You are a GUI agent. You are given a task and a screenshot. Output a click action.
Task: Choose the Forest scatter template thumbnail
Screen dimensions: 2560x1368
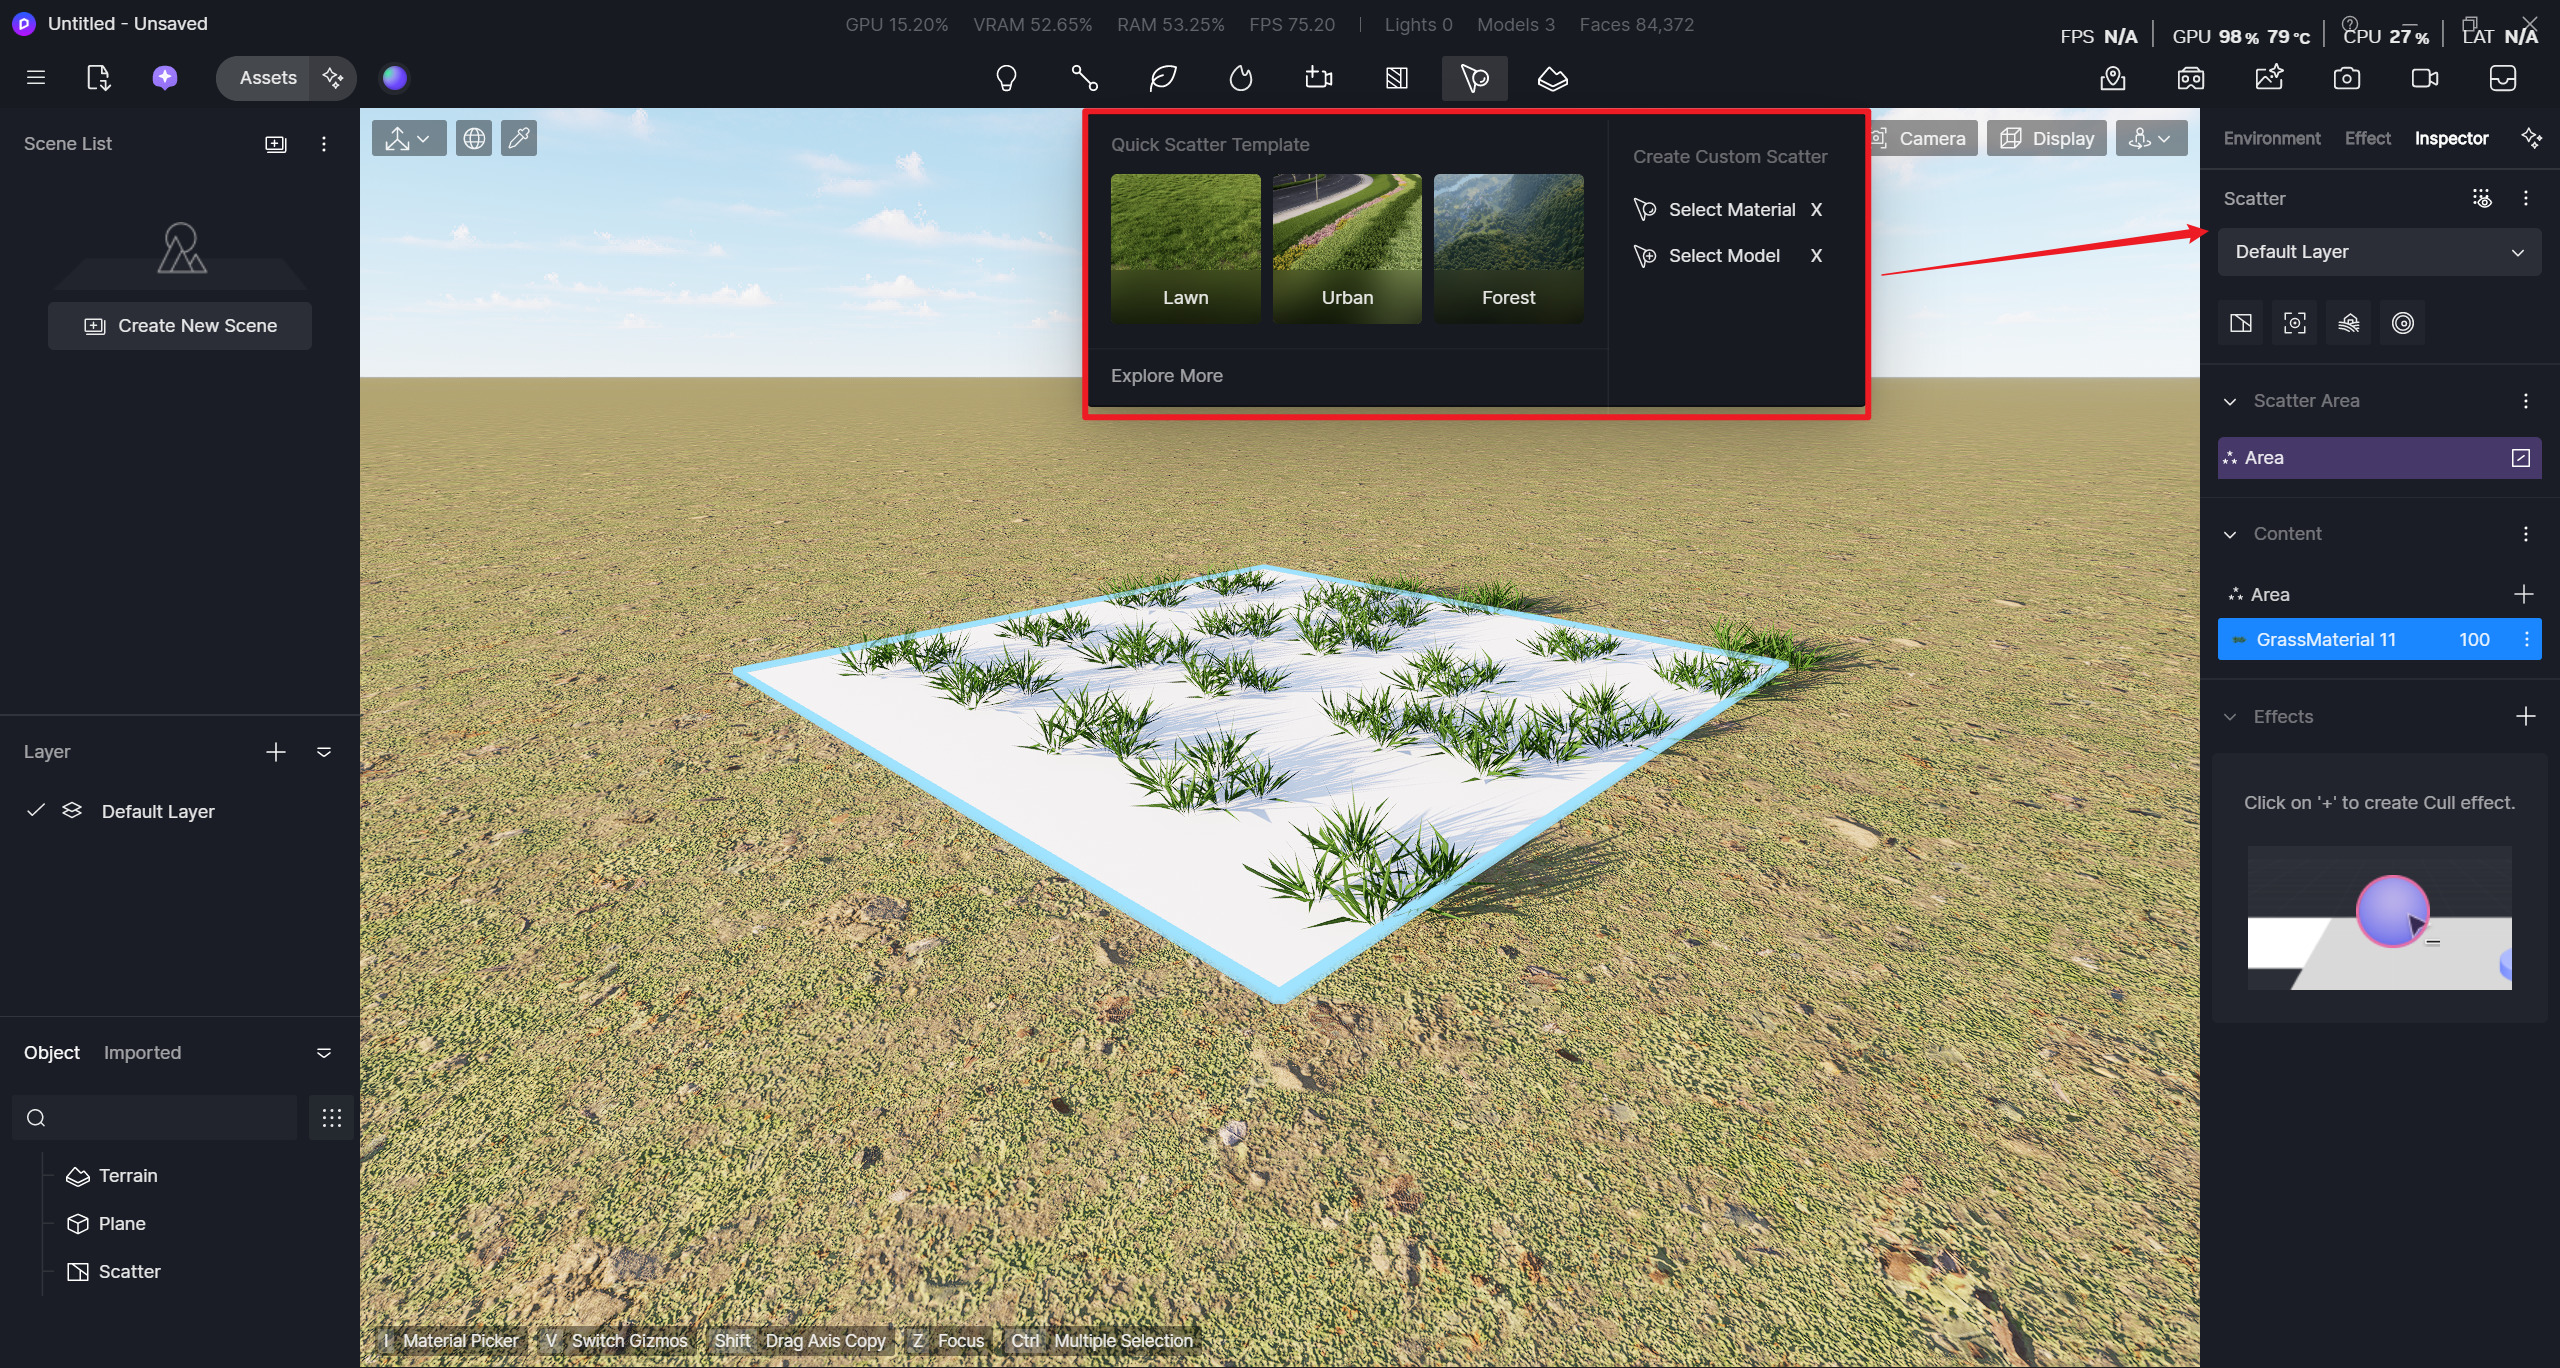(x=1508, y=247)
